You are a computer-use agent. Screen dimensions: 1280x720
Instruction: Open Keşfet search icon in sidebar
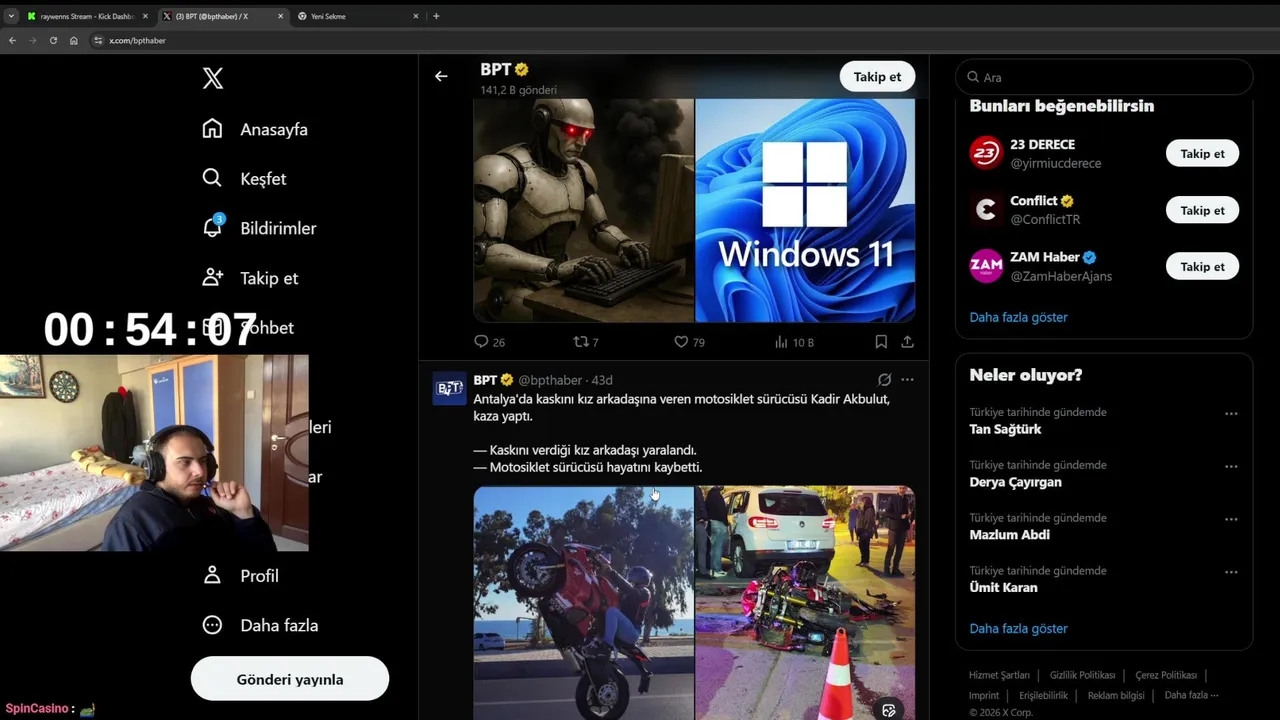[x=212, y=178]
